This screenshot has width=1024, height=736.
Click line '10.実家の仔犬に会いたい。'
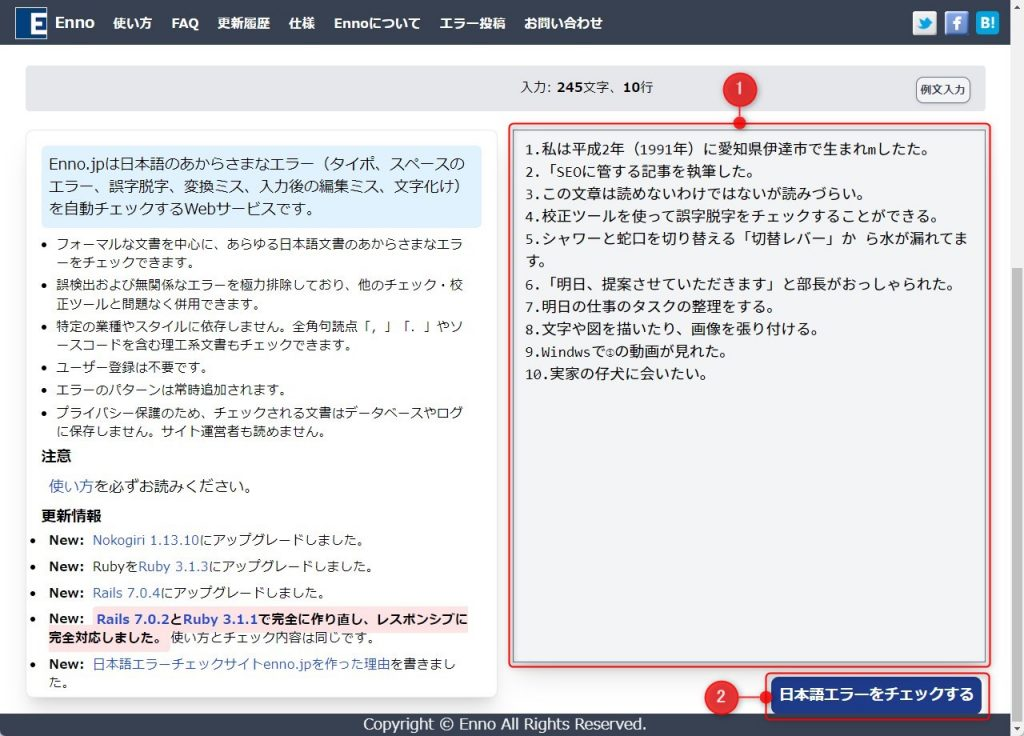click(616, 374)
